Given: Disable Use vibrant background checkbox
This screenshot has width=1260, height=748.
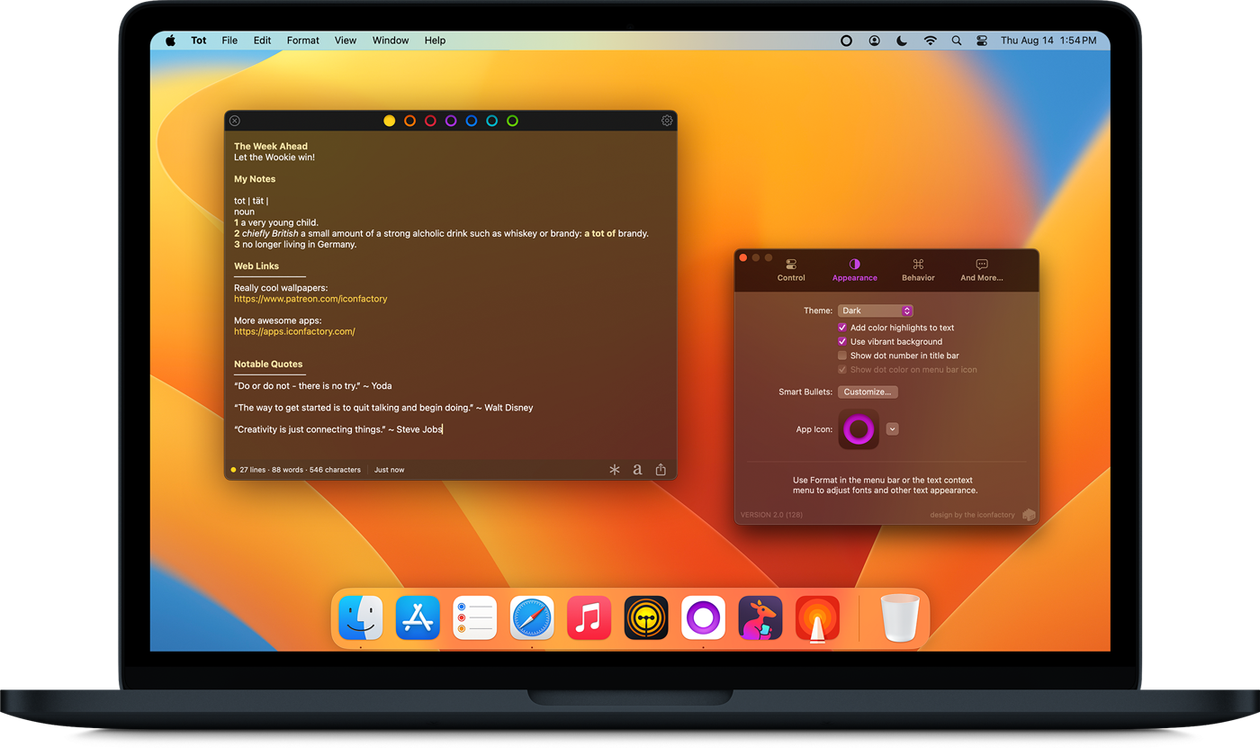Looking at the screenshot, I should (842, 342).
